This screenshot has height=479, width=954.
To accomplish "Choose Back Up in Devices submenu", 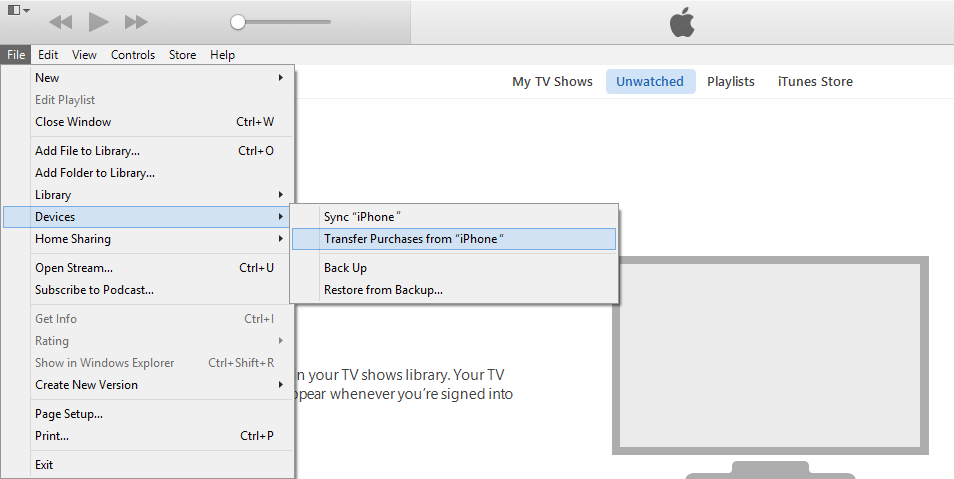I will pyautogui.click(x=454, y=268).
